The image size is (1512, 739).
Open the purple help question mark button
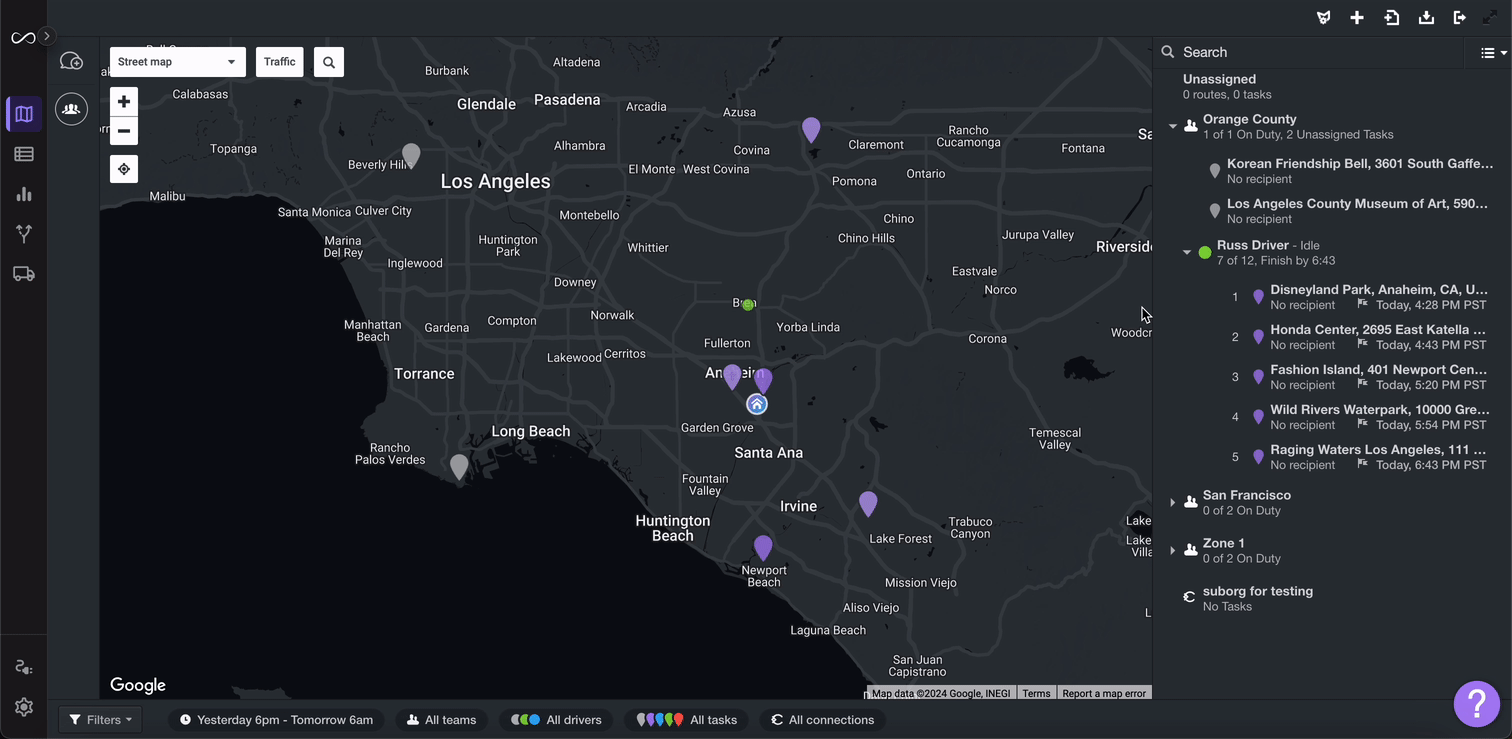pyautogui.click(x=1477, y=704)
